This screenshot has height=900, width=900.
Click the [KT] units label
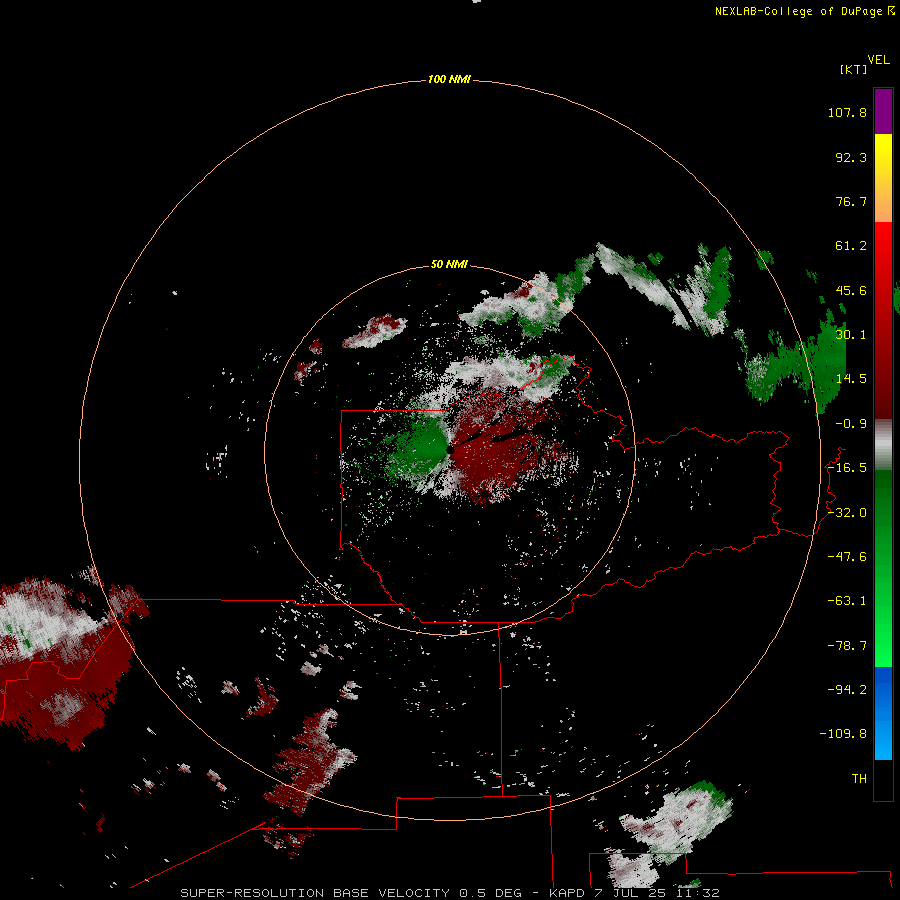pos(853,69)
